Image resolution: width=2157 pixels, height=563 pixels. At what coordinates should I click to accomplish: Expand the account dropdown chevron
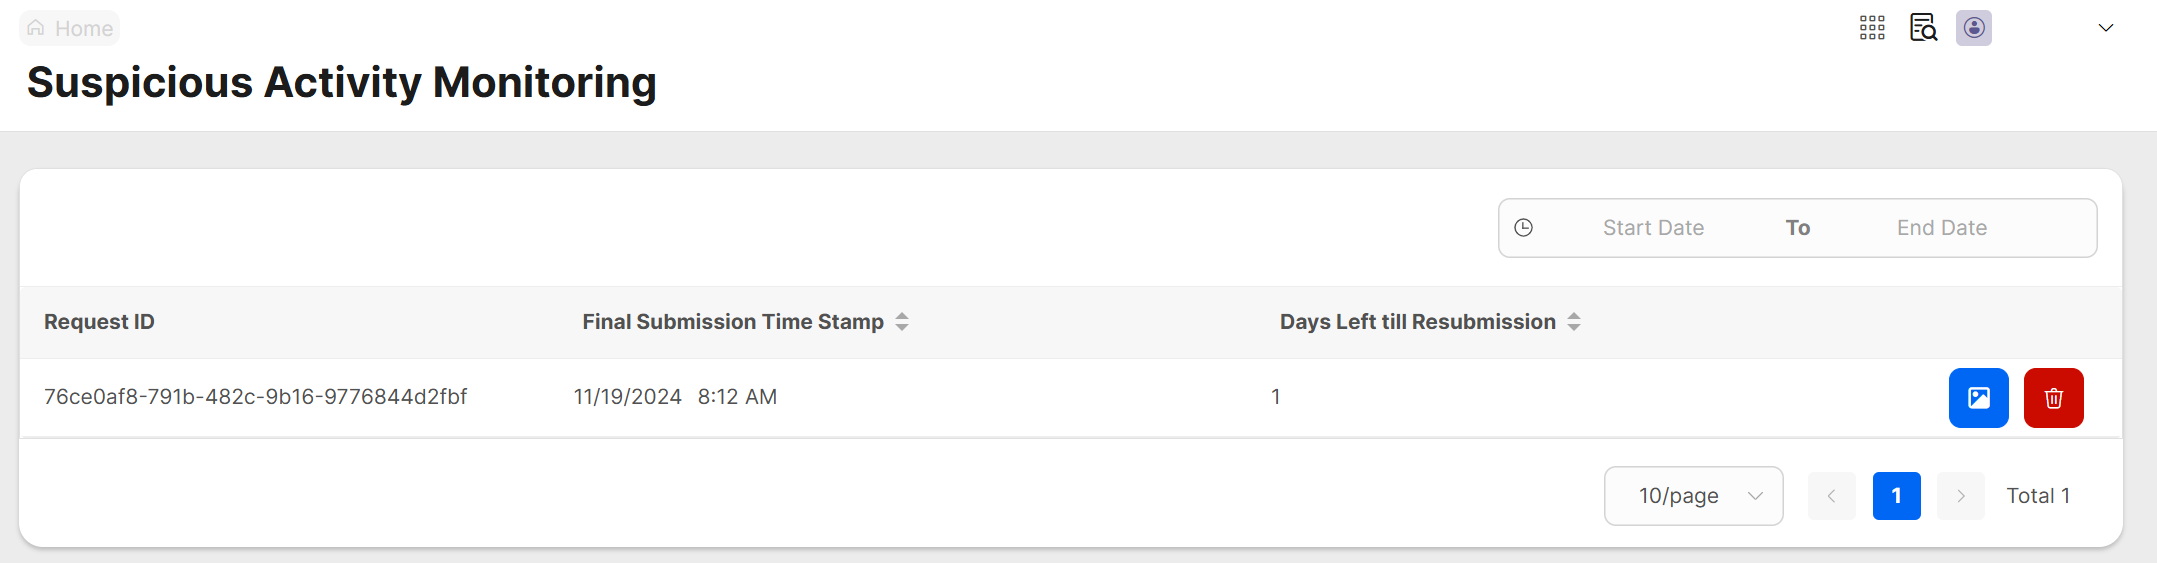pos(2106,28)
